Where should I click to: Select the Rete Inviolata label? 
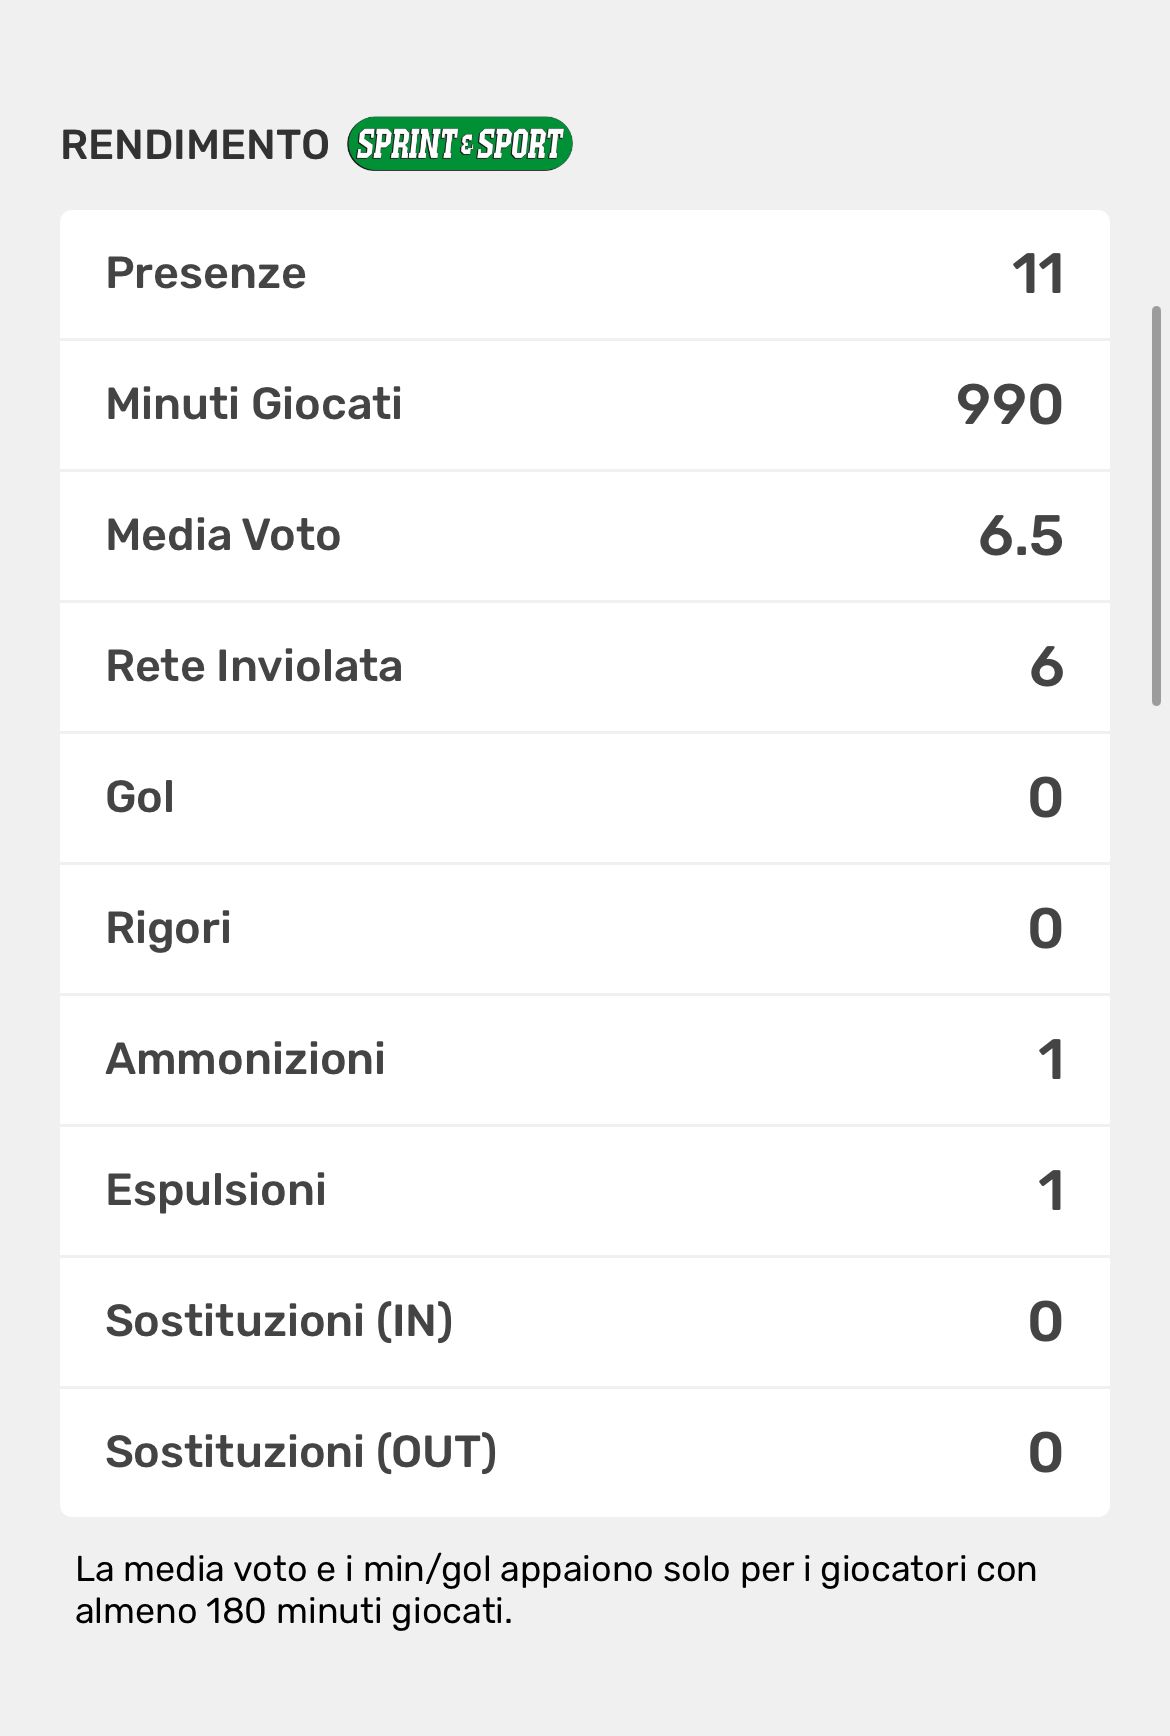point(254,666)
